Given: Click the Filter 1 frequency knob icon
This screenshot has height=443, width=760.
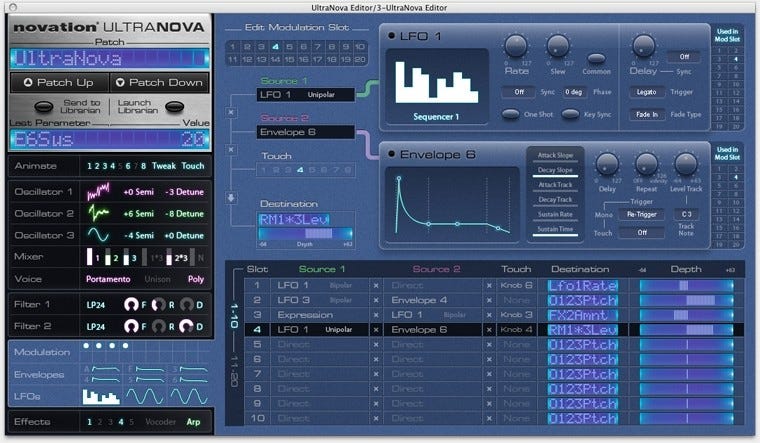Looking at the screenshot, I should click(129, 304).
